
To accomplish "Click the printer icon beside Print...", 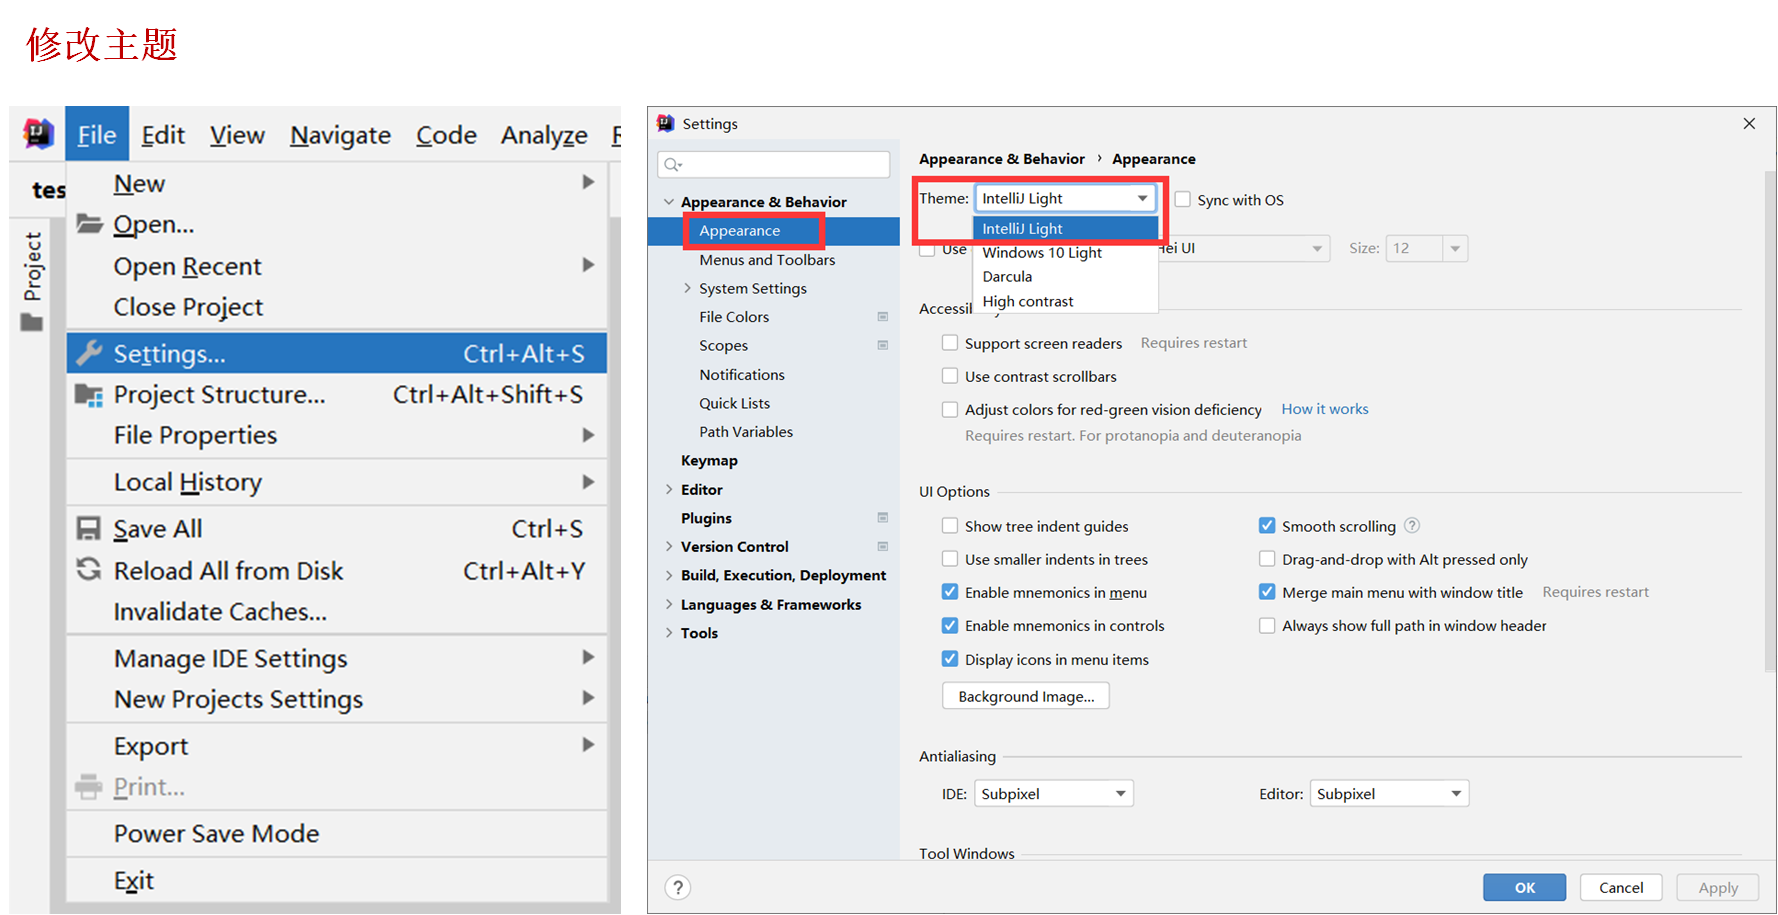I will click(89, 787).
